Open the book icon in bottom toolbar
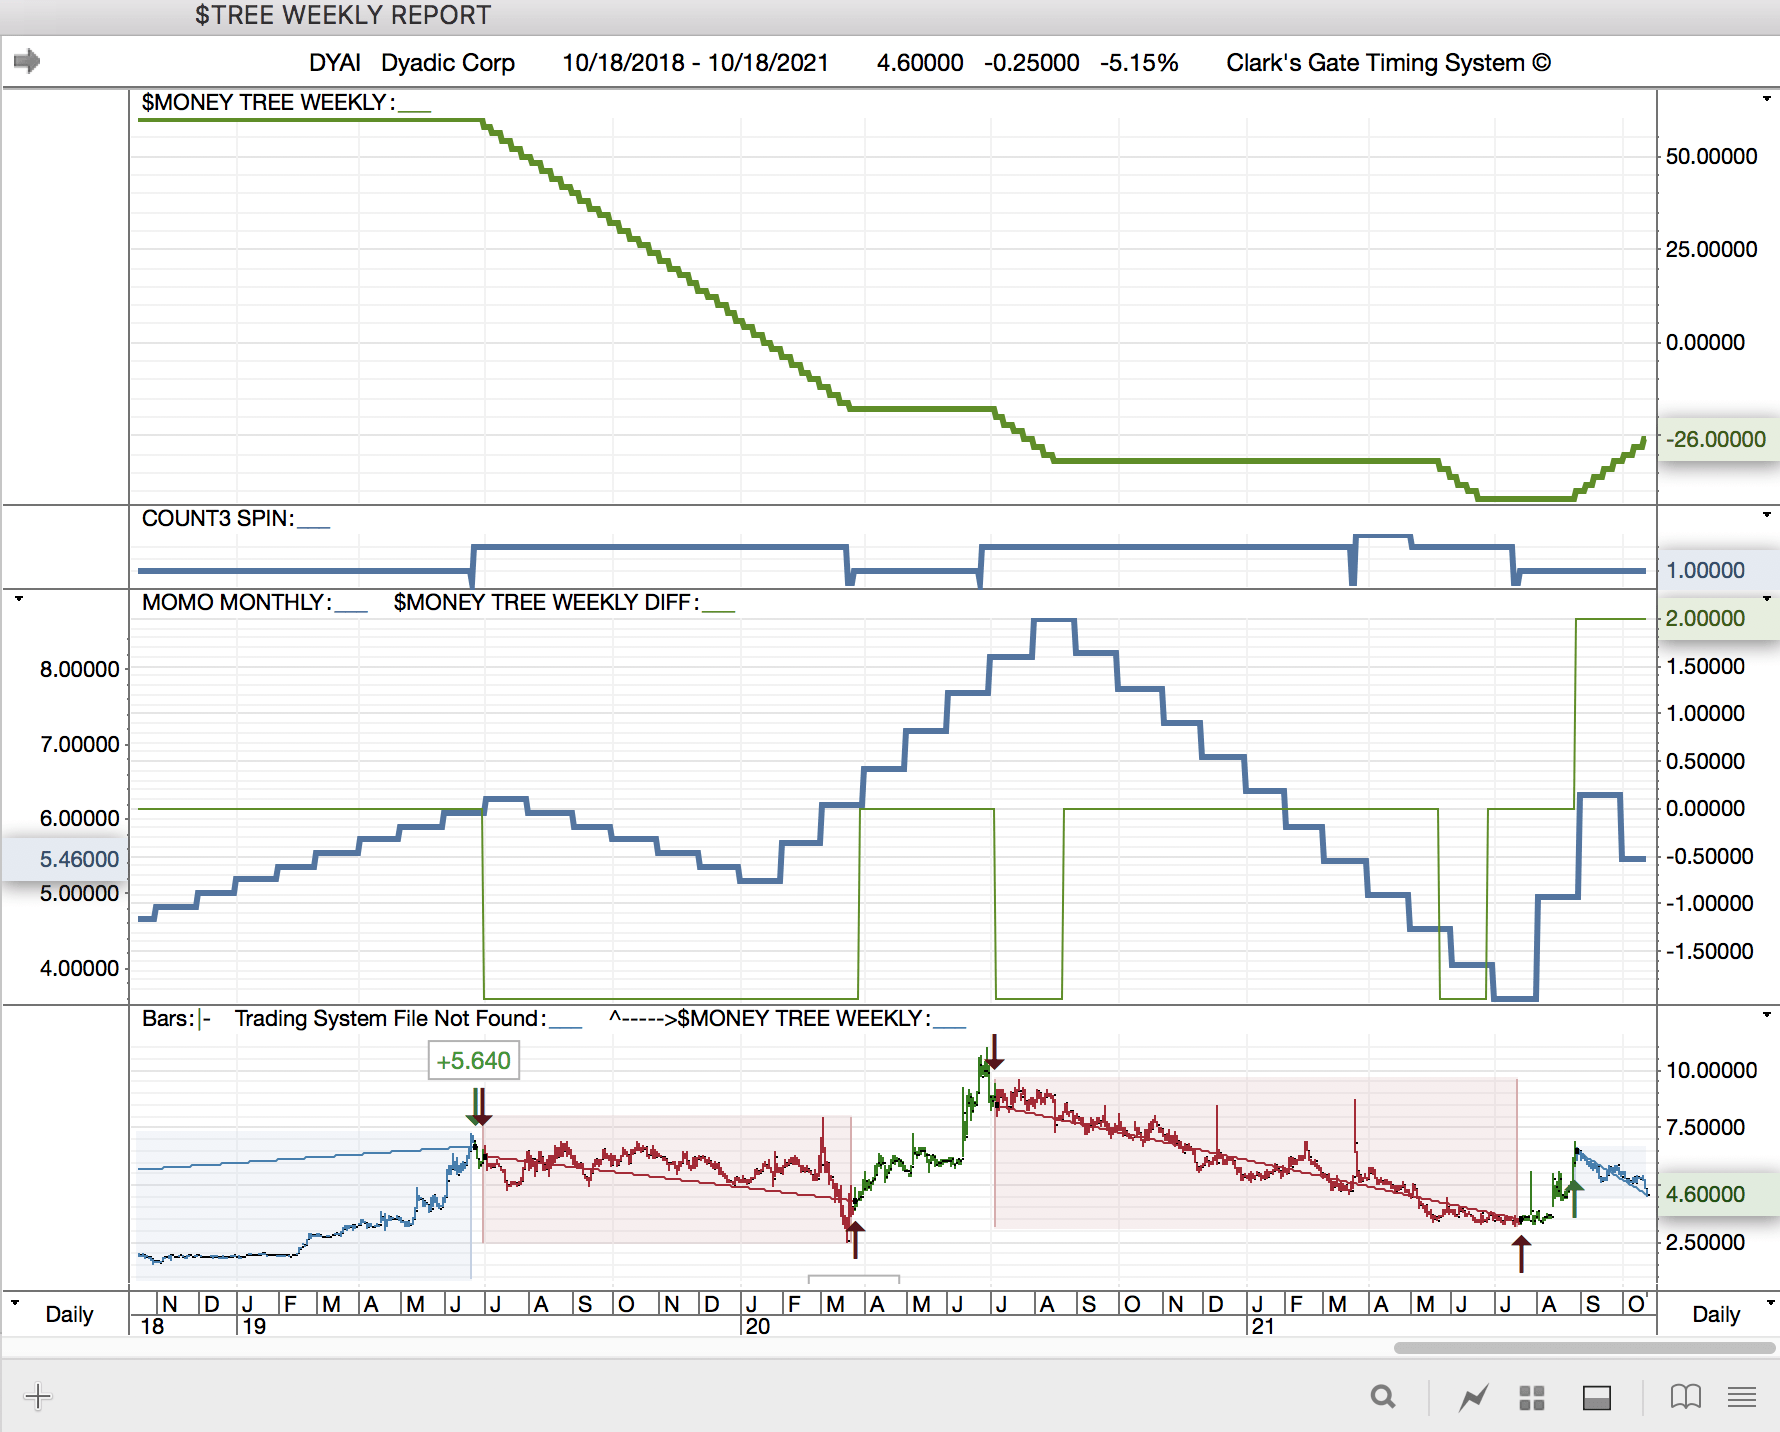Image resolution: width=1780 pixels, height=1432 pixels. coord(1685,1397)
